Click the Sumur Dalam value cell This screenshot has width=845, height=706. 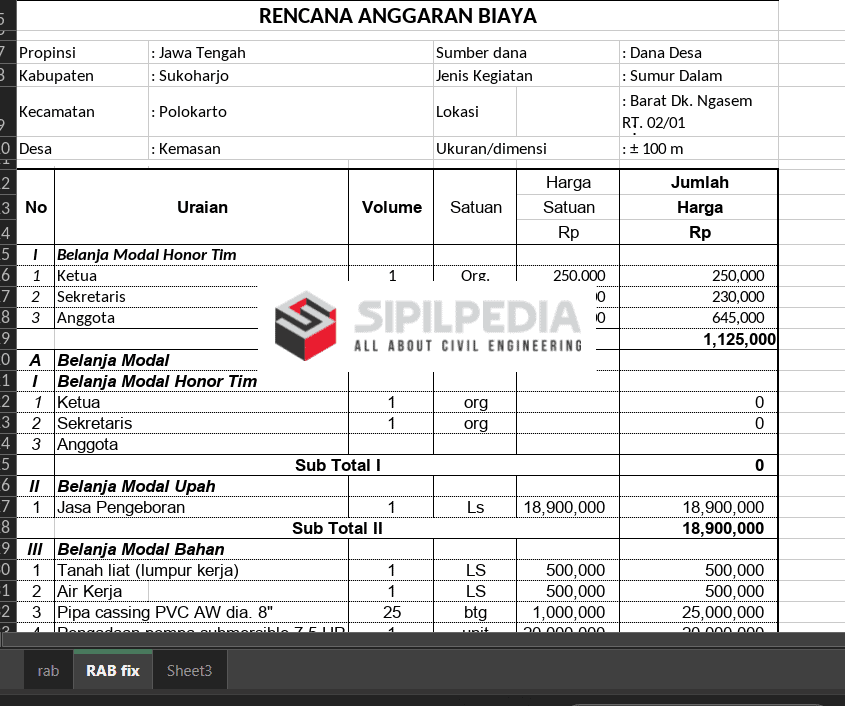coord(698,76)
